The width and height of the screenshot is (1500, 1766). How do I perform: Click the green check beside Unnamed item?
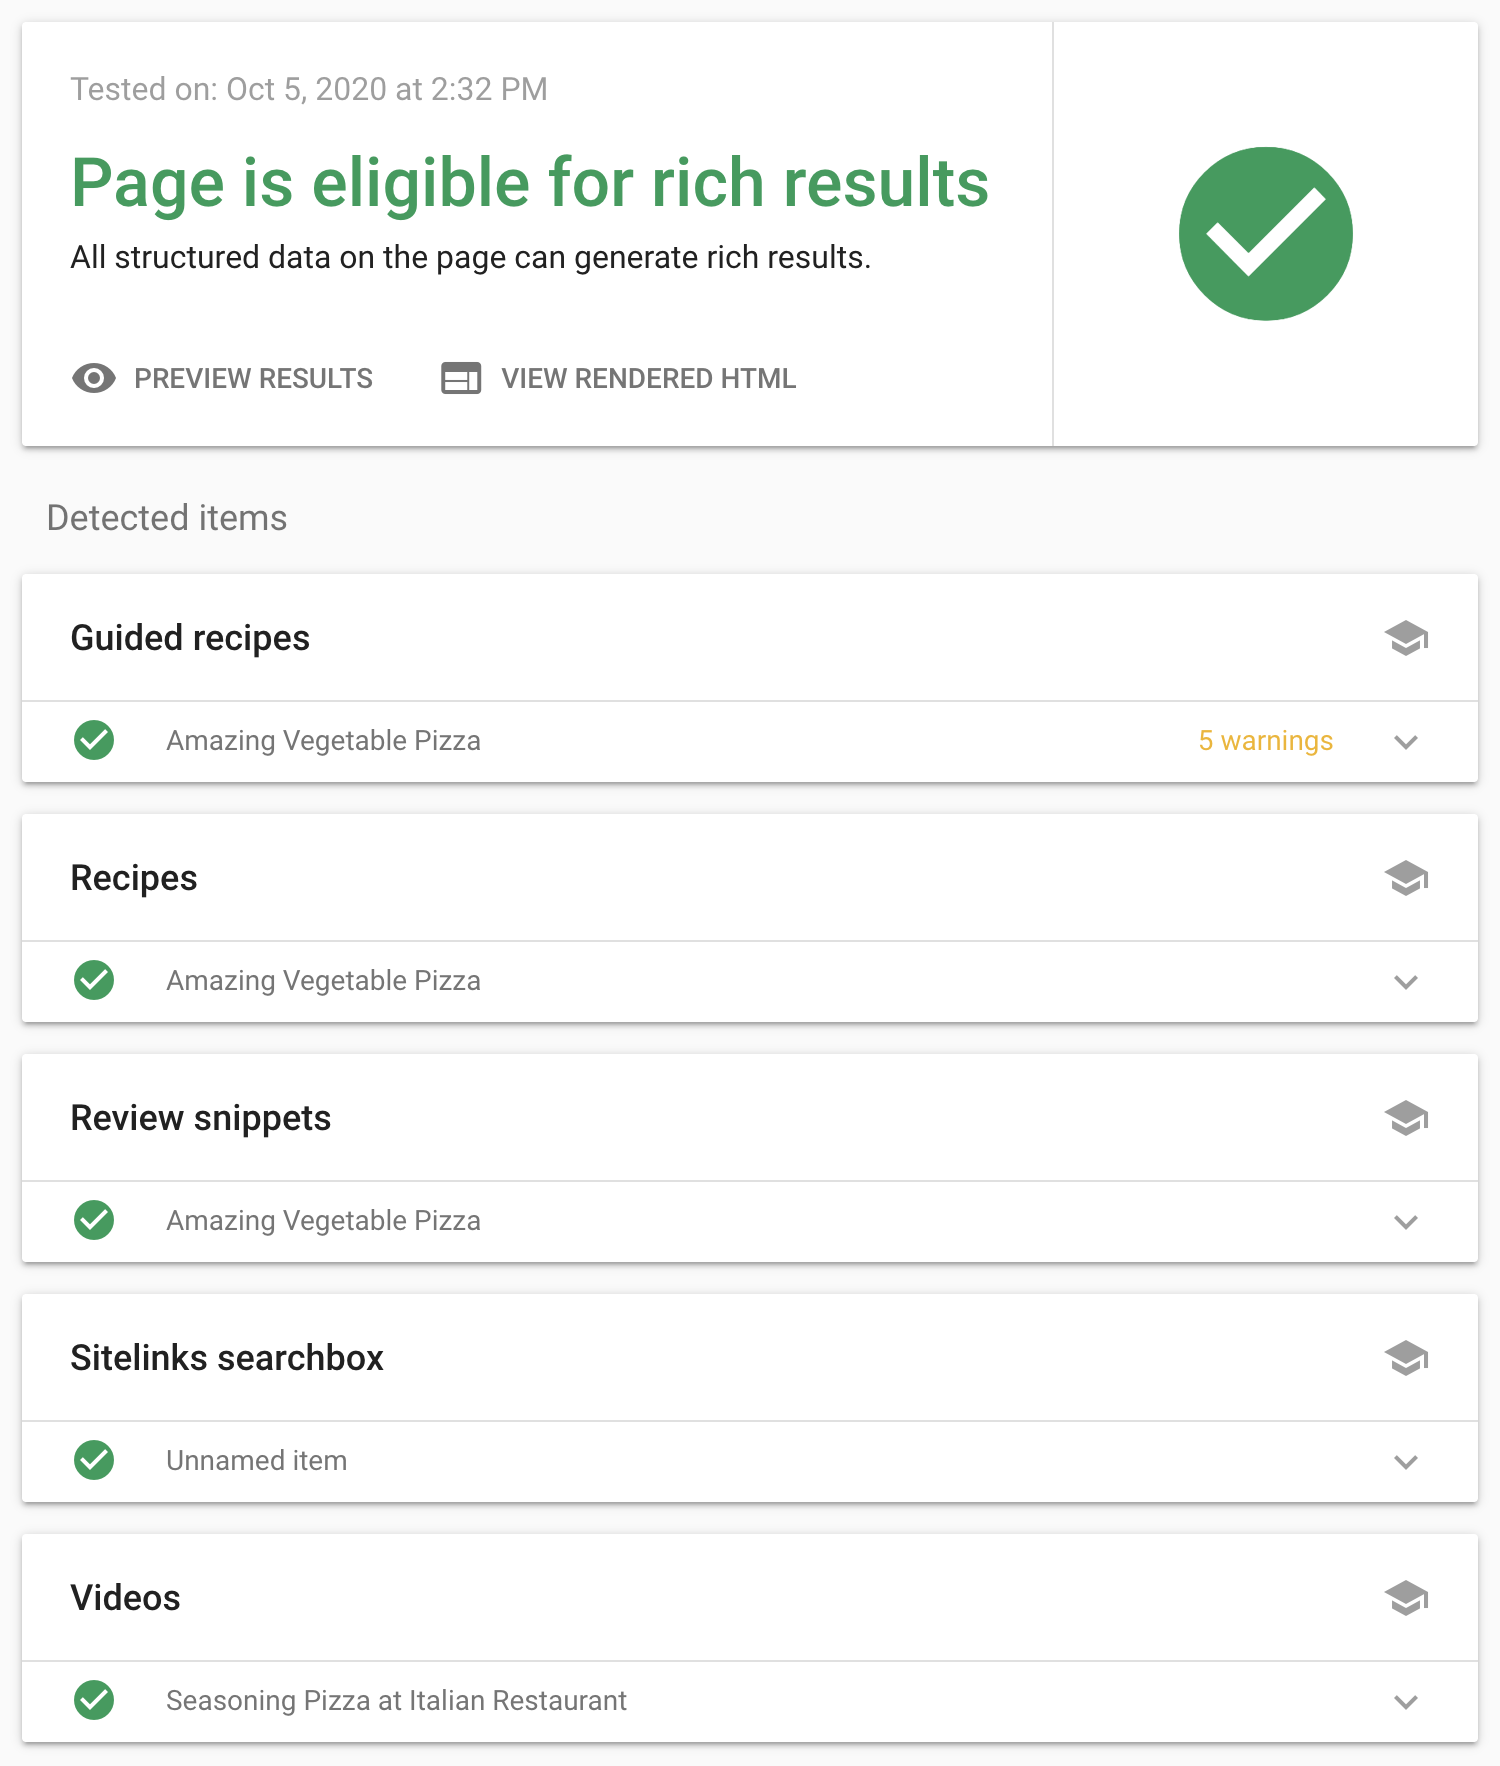[x=94, y=1460]
